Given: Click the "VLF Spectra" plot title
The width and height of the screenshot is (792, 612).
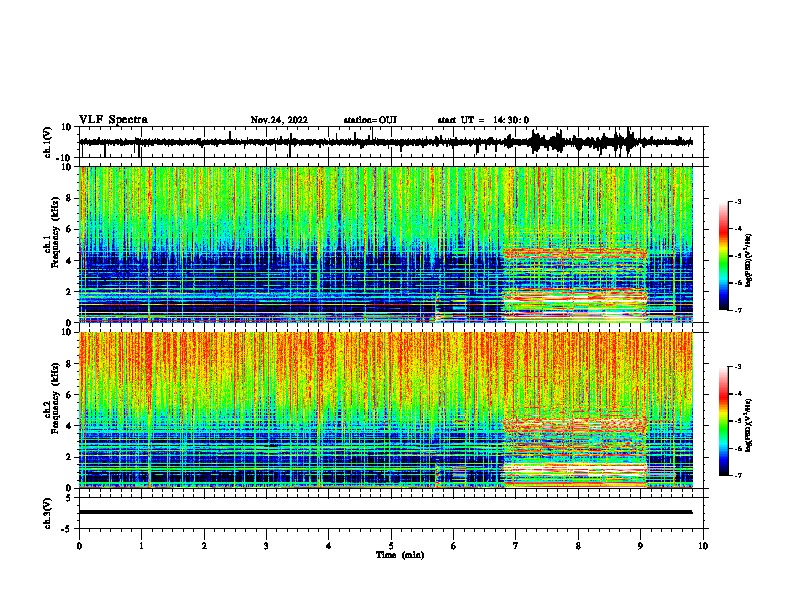Looking at the screenshot, I should coord(113,120).
